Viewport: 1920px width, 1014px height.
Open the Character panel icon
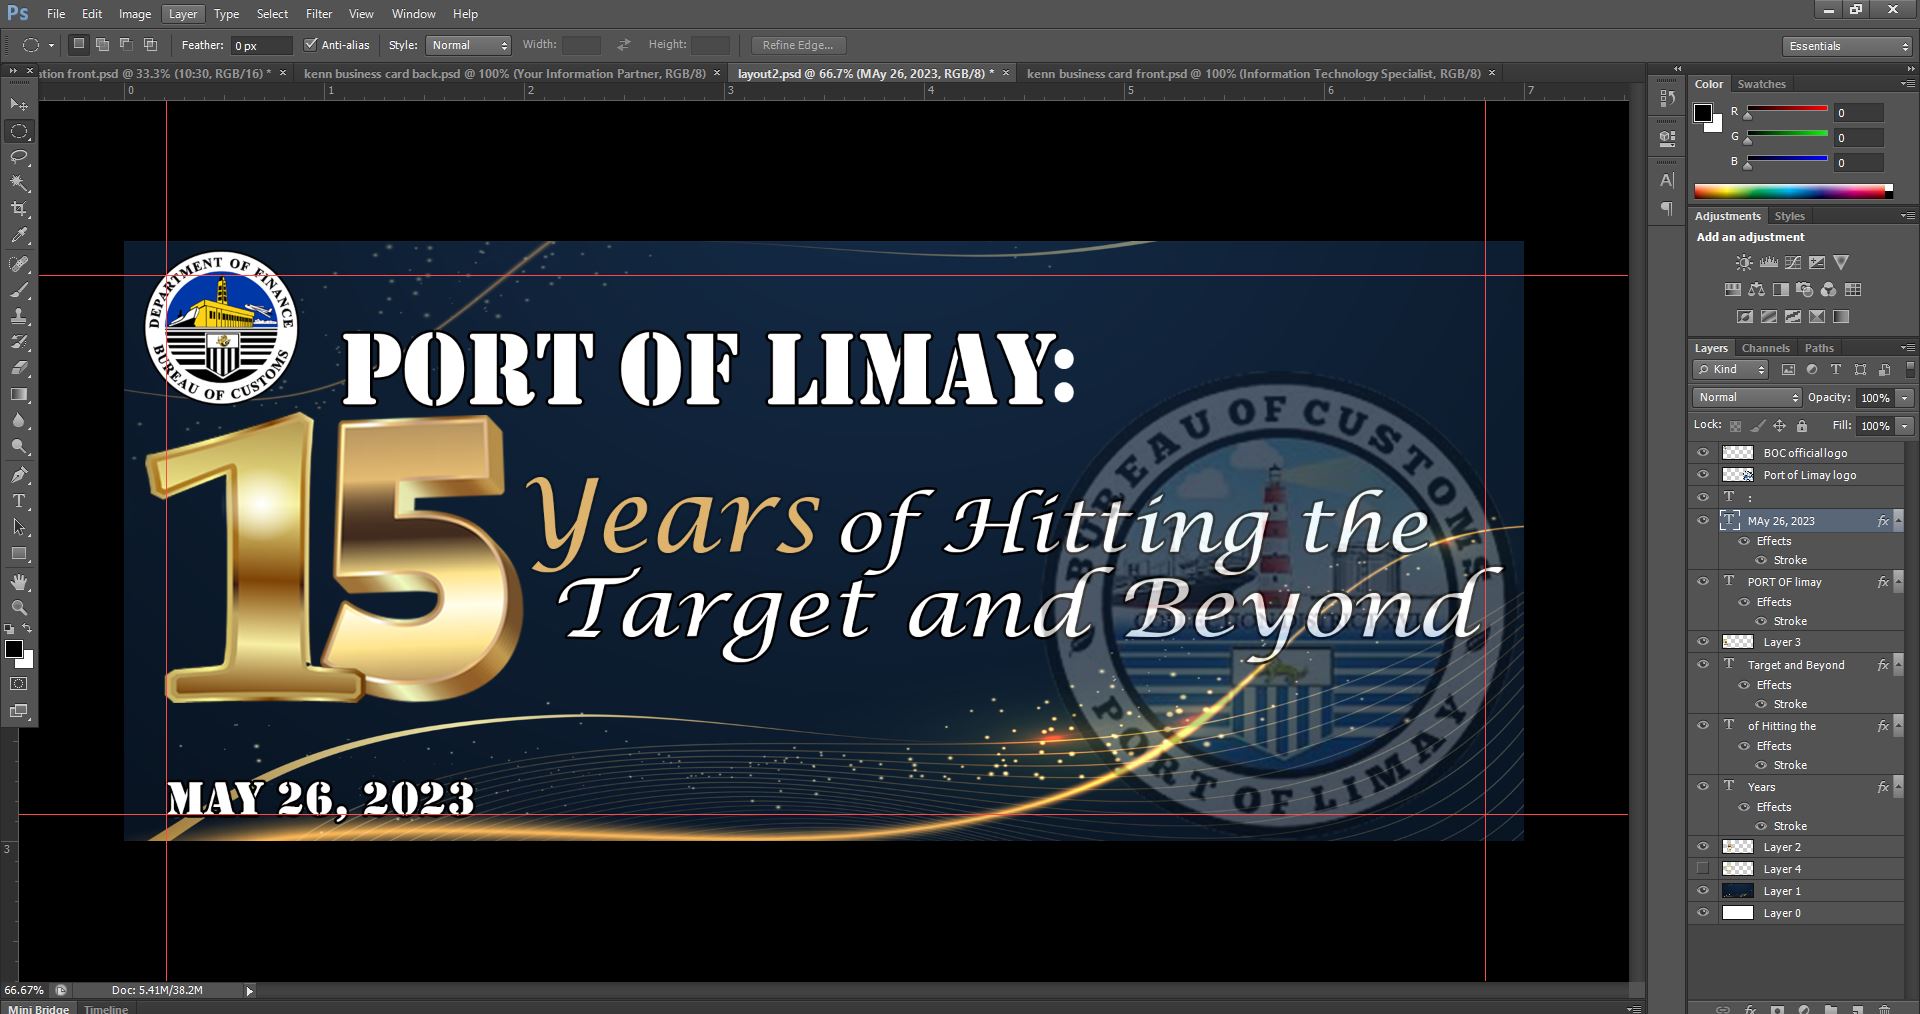pos(1667,181)
